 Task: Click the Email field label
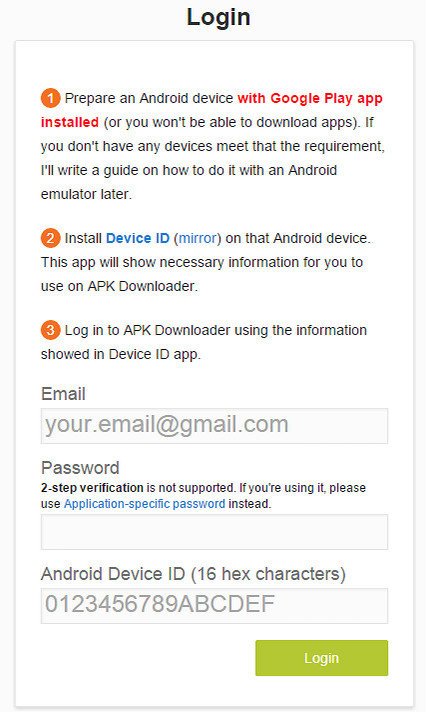pos(63,394)
